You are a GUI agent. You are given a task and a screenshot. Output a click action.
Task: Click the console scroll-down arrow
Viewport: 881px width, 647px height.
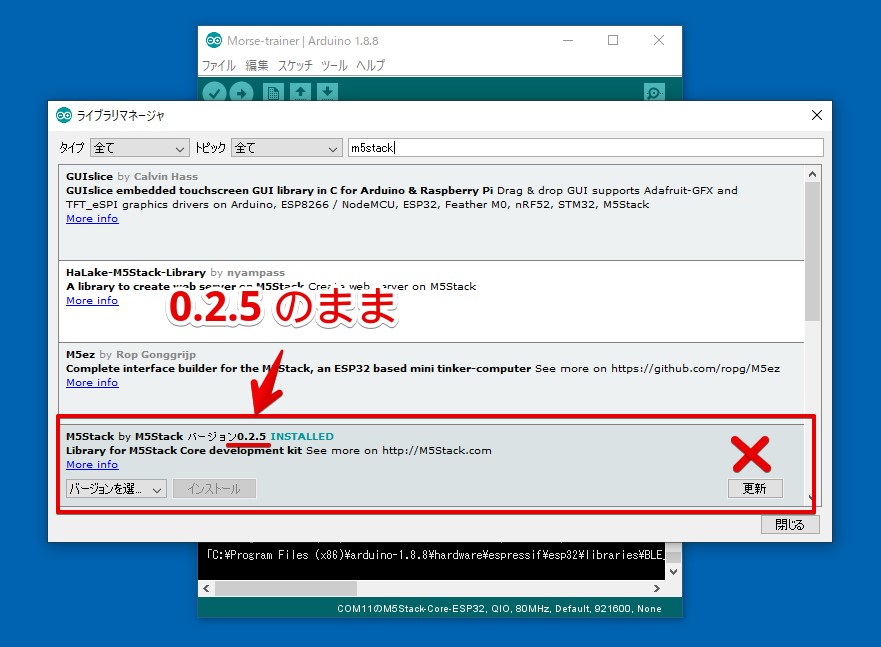[674, 572]
